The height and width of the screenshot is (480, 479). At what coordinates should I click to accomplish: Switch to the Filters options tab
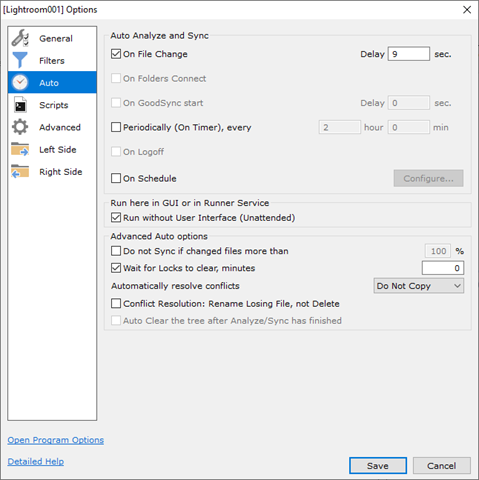point(52,60)
